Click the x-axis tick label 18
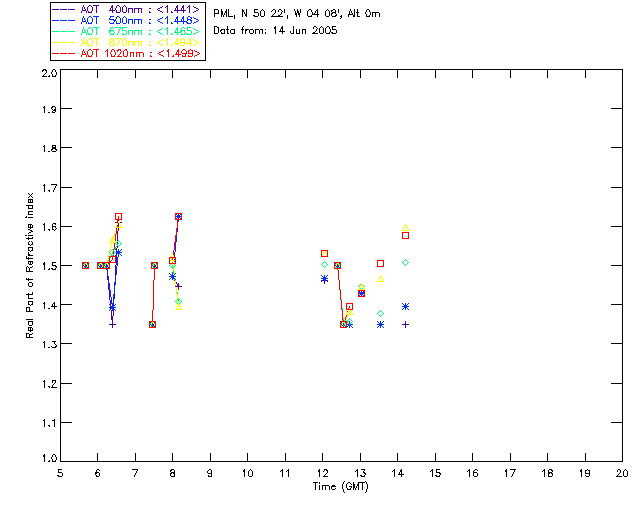640x512 pixels. pyautogui.click(x=548, y=473)
